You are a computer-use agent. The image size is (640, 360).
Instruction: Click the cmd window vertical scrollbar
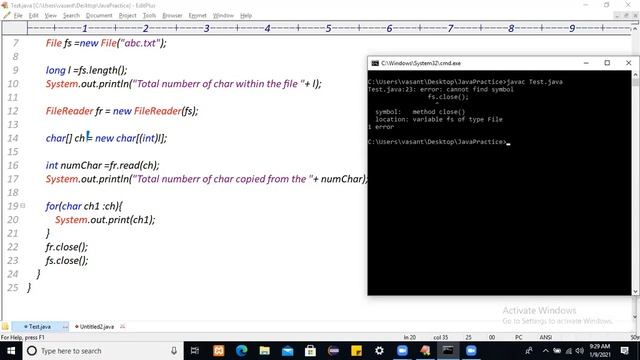coord(636,182)
